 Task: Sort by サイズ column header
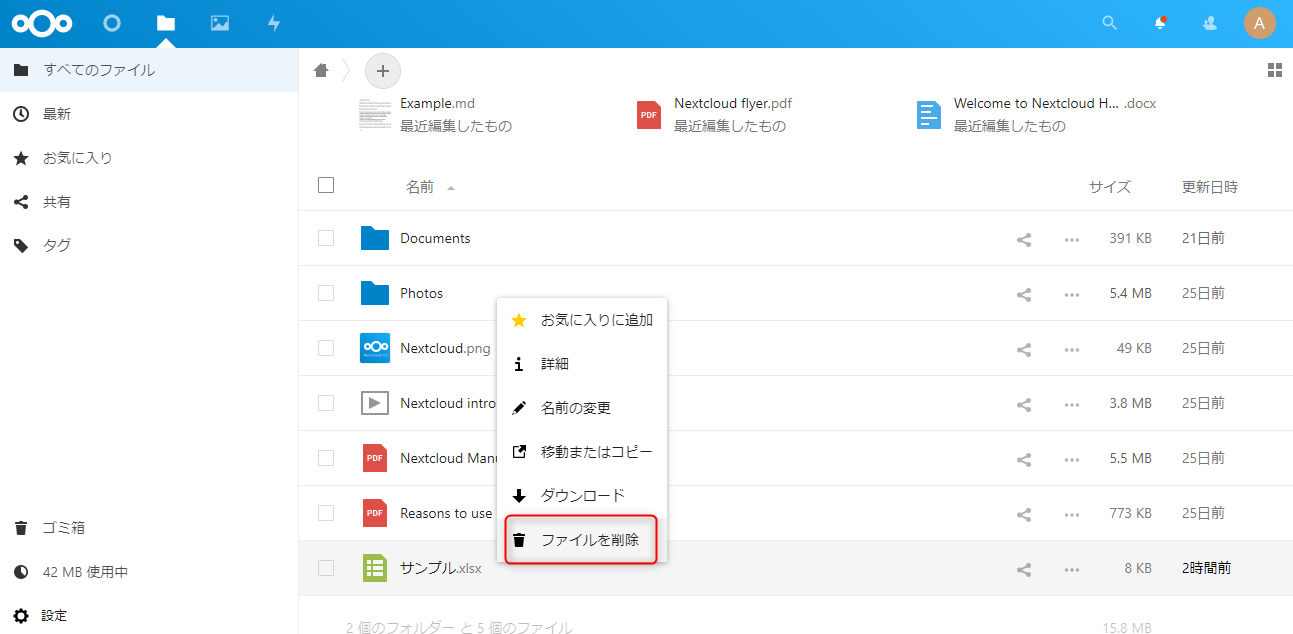pos(1110,187)
